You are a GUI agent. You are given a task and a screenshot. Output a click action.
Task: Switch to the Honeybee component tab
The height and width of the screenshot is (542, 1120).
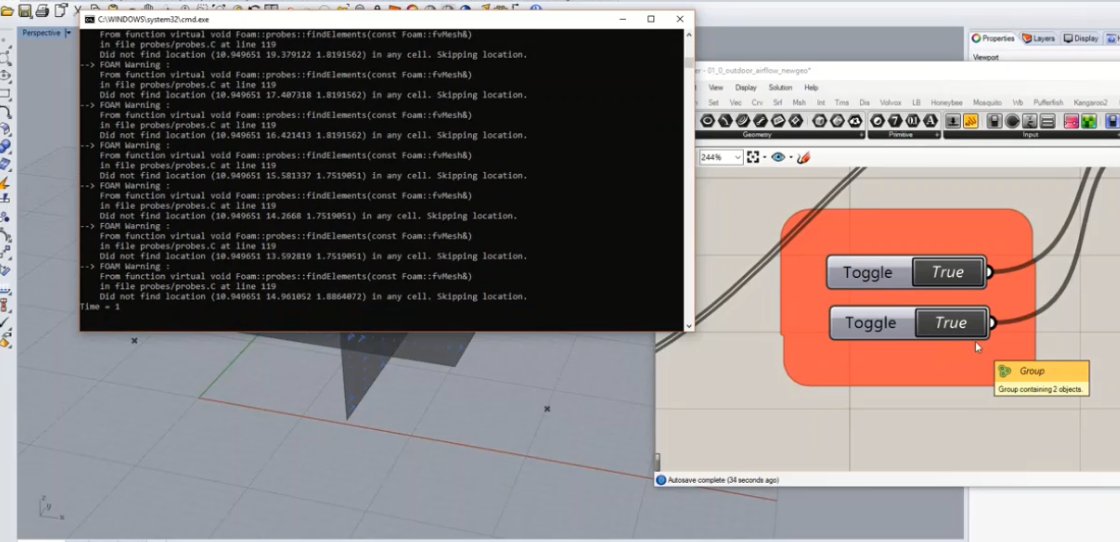946,103
